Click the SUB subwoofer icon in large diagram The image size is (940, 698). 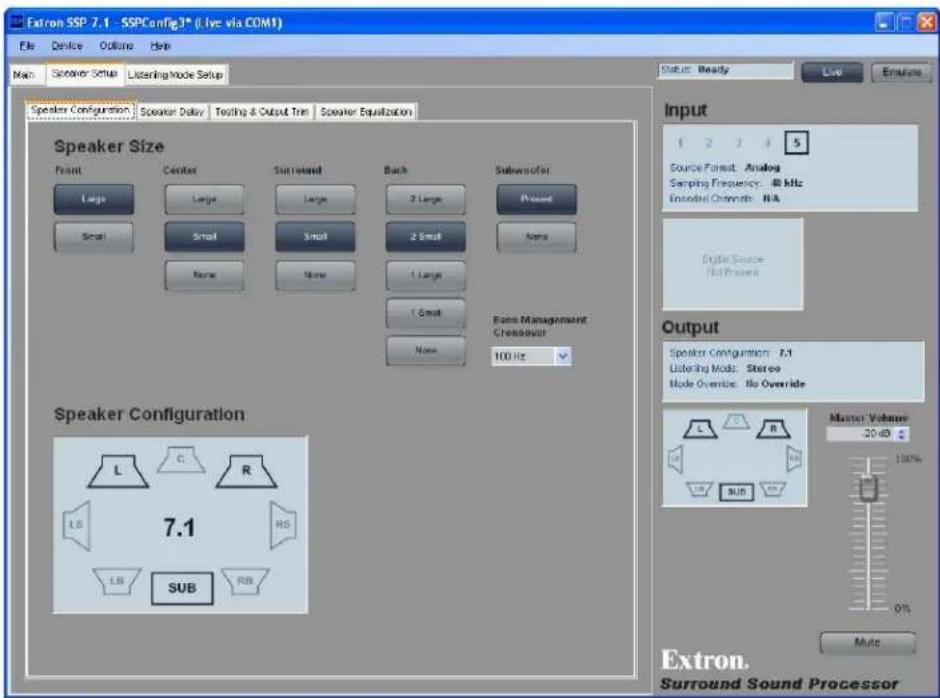tap(182, 588)
